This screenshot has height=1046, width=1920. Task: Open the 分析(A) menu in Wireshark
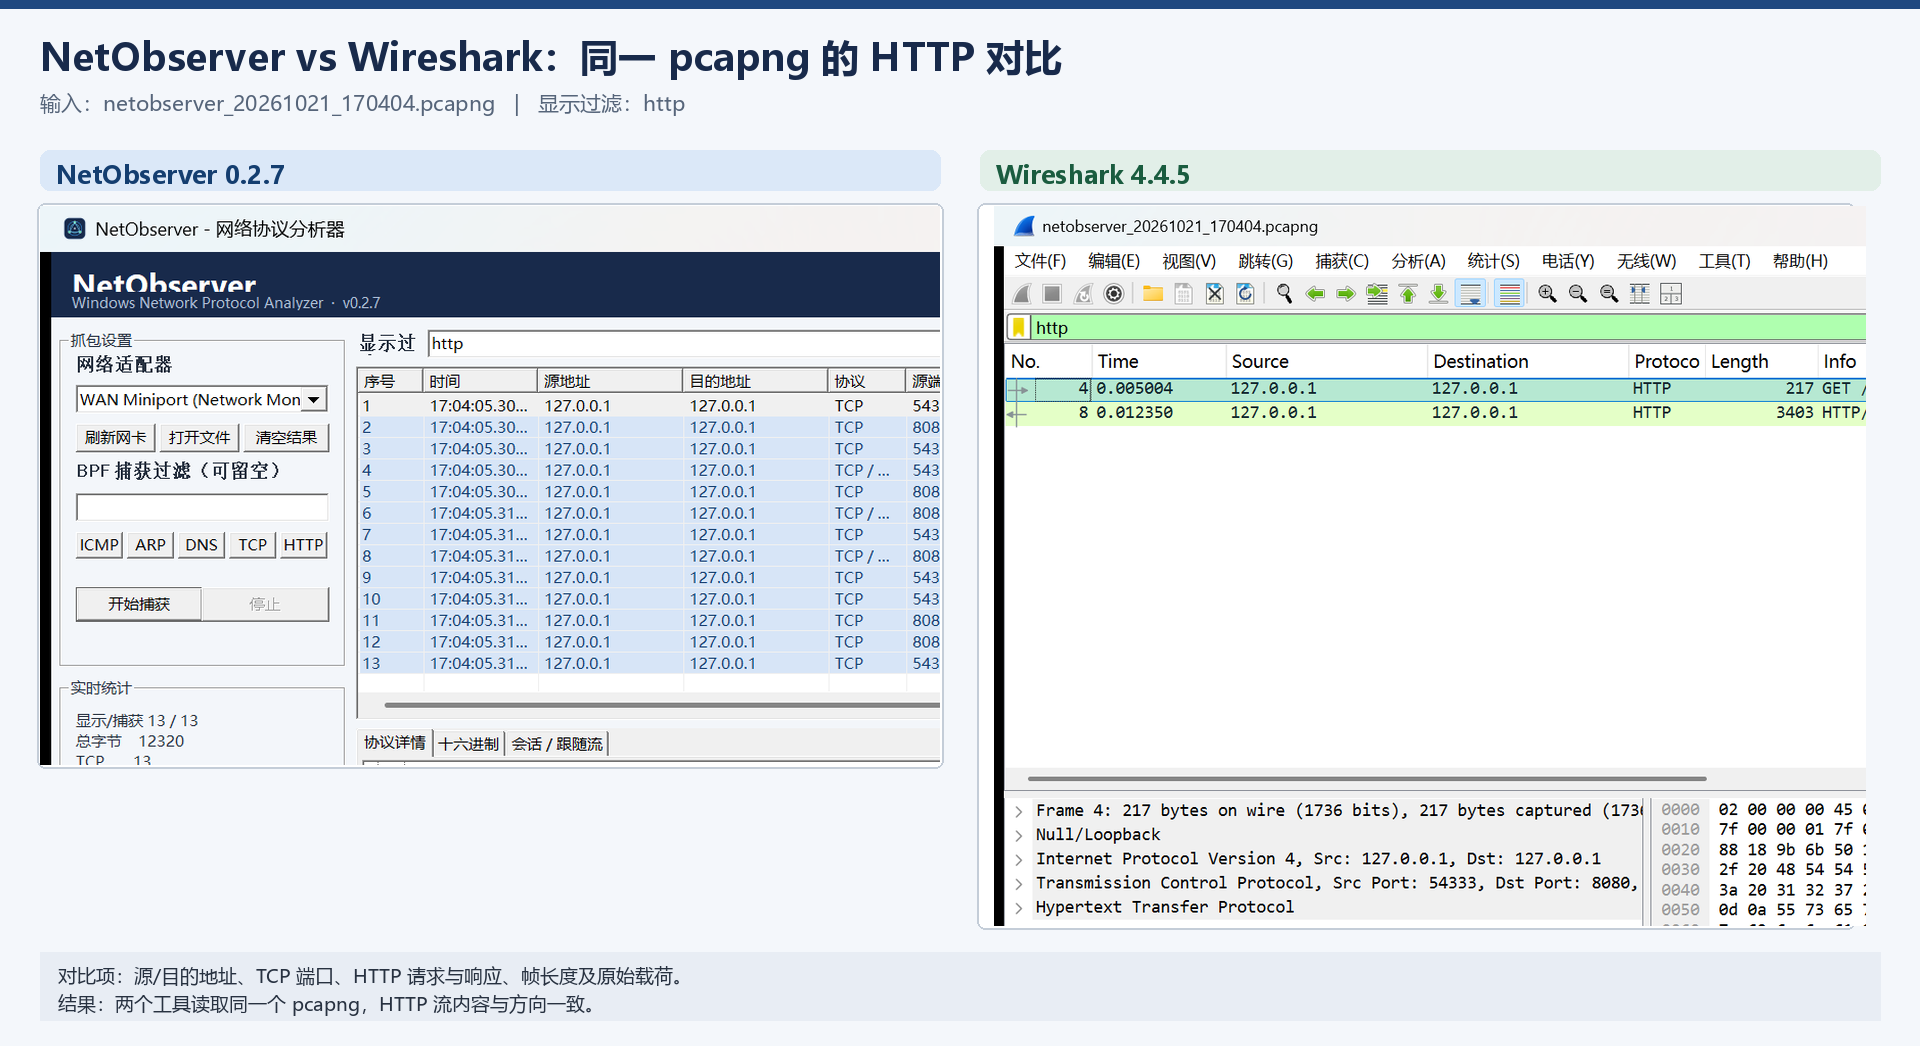(x=1418, y=261)
